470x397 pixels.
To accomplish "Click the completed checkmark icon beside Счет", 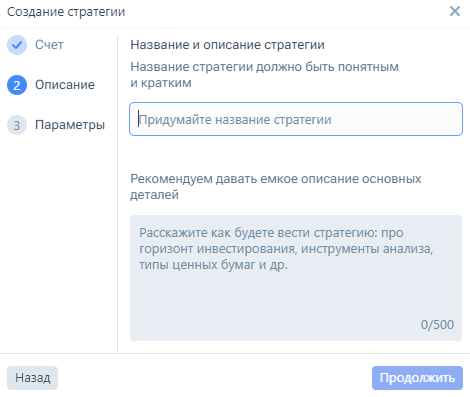I will pos(17,45).
